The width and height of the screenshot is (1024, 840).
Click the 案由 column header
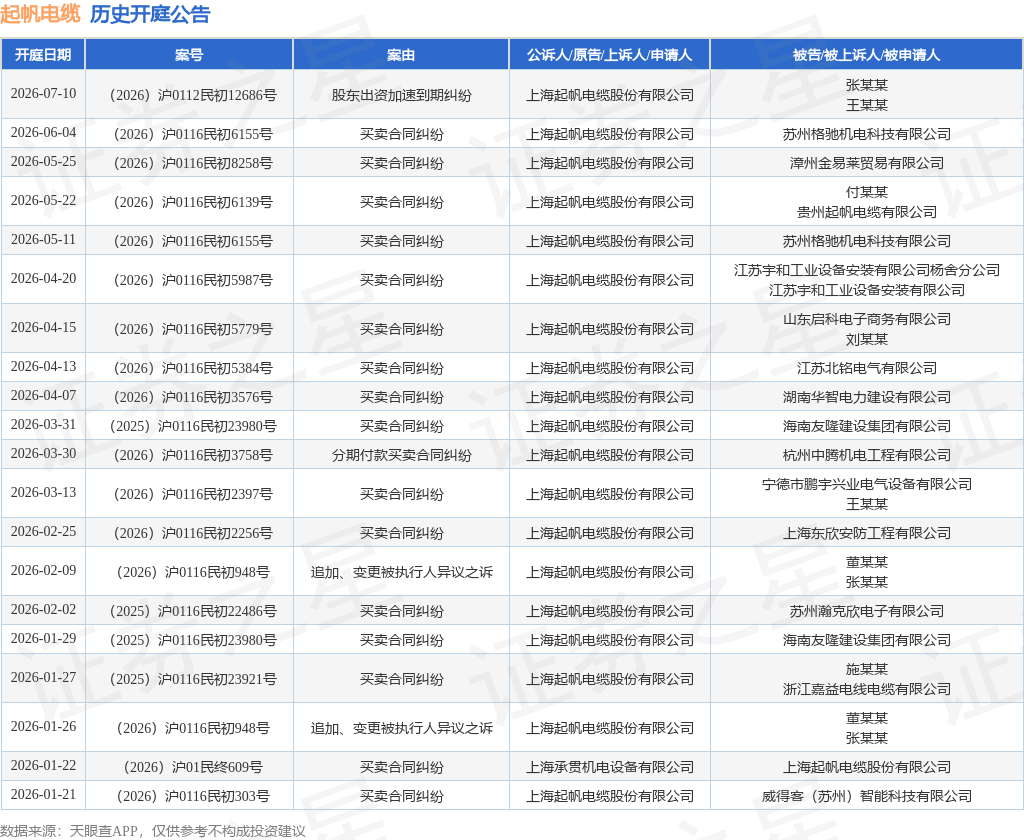pos(401,55)
